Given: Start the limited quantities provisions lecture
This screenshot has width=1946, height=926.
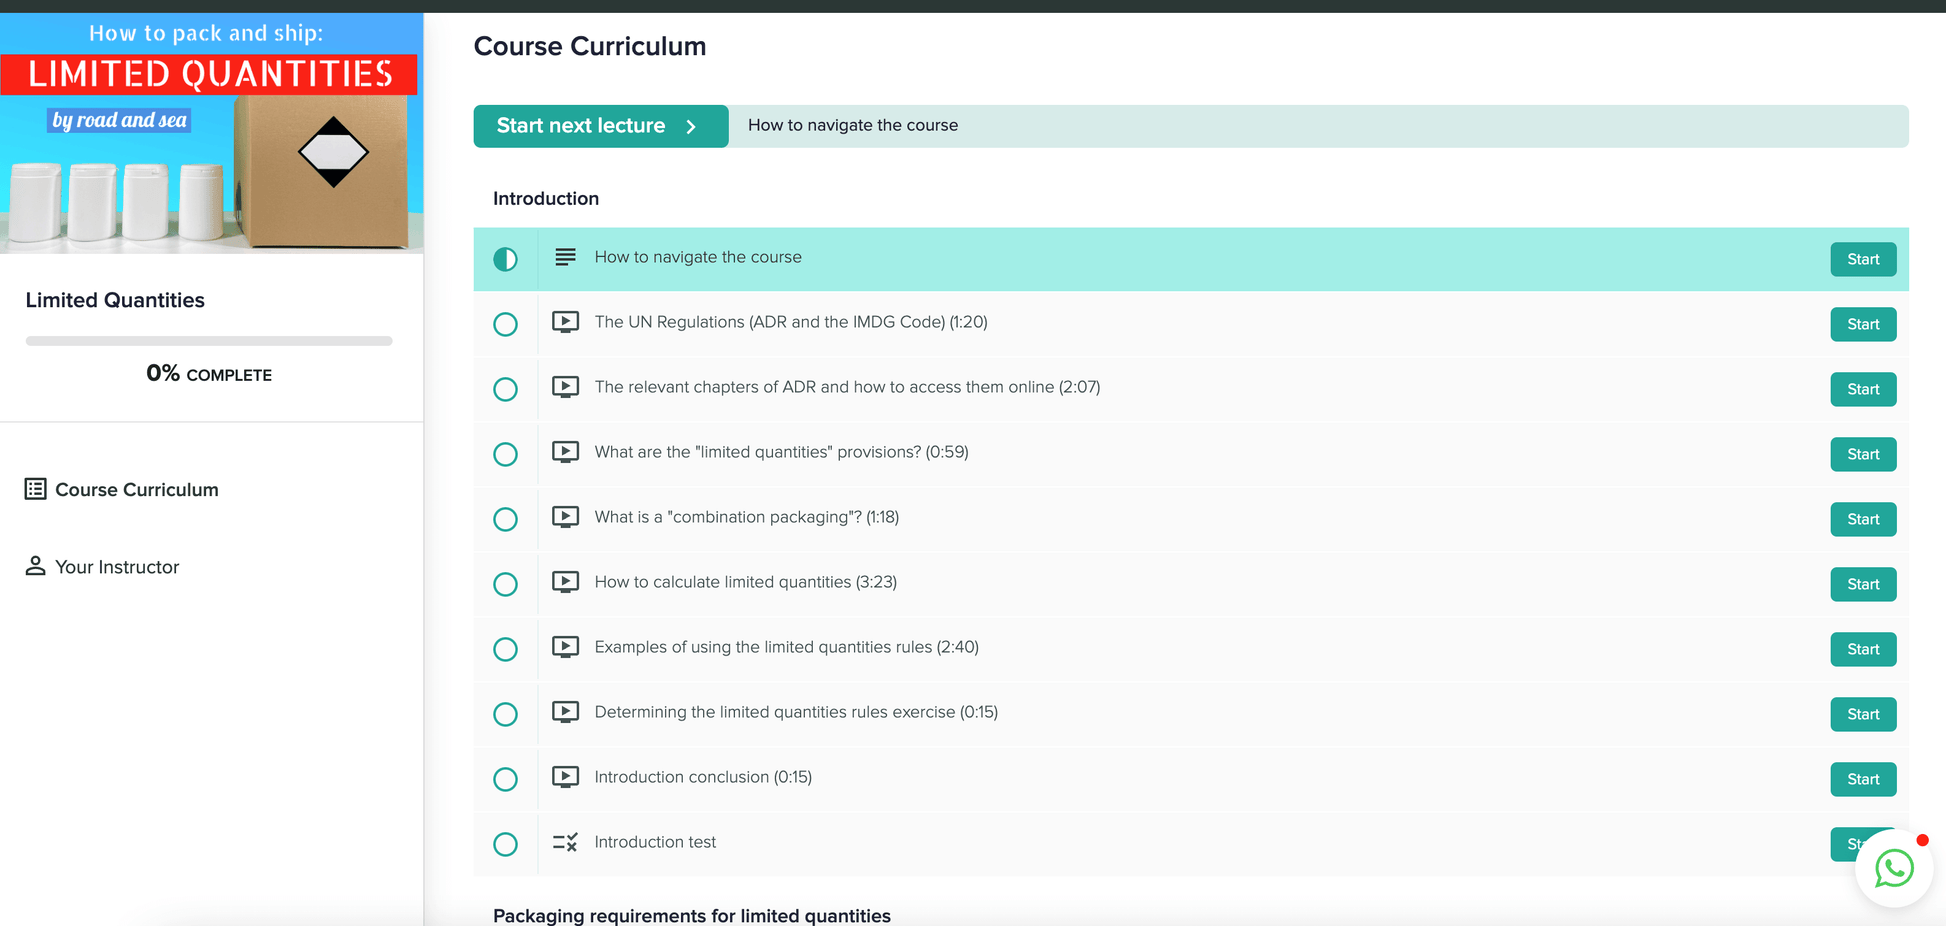Looking at the screenshot, I should tap(1862, 454).
